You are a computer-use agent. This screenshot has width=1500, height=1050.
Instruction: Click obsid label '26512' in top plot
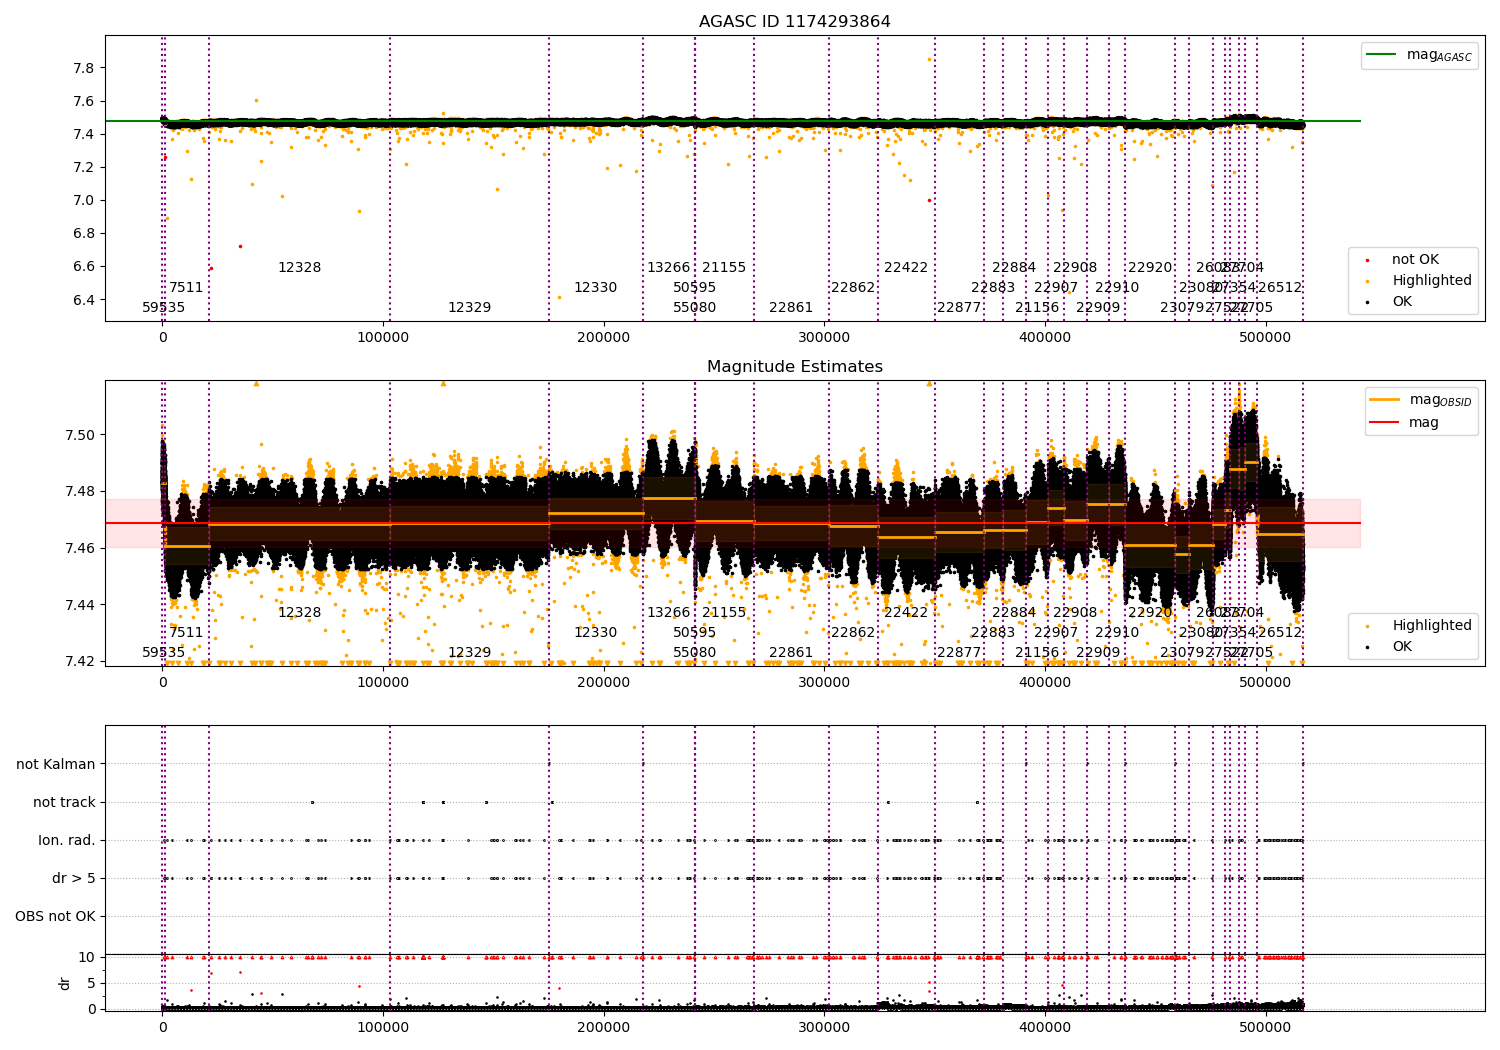pyautogui.click(x=1280, y=288)
